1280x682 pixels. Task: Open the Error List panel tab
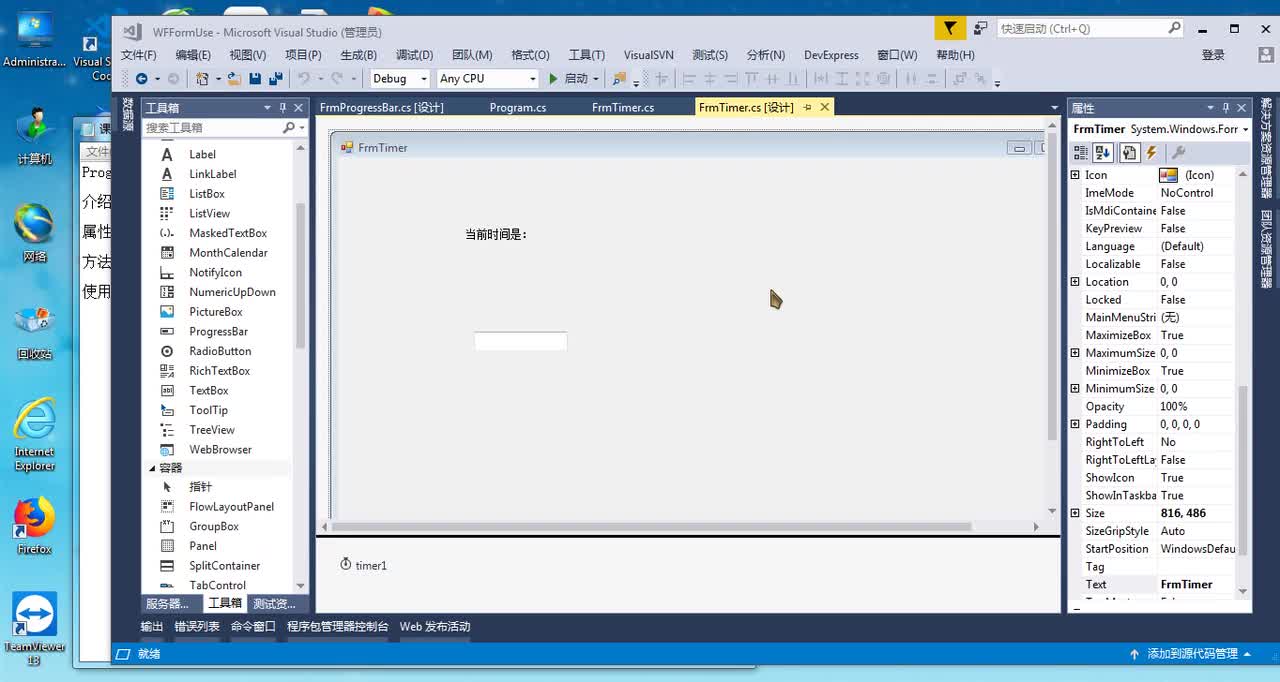197,627
